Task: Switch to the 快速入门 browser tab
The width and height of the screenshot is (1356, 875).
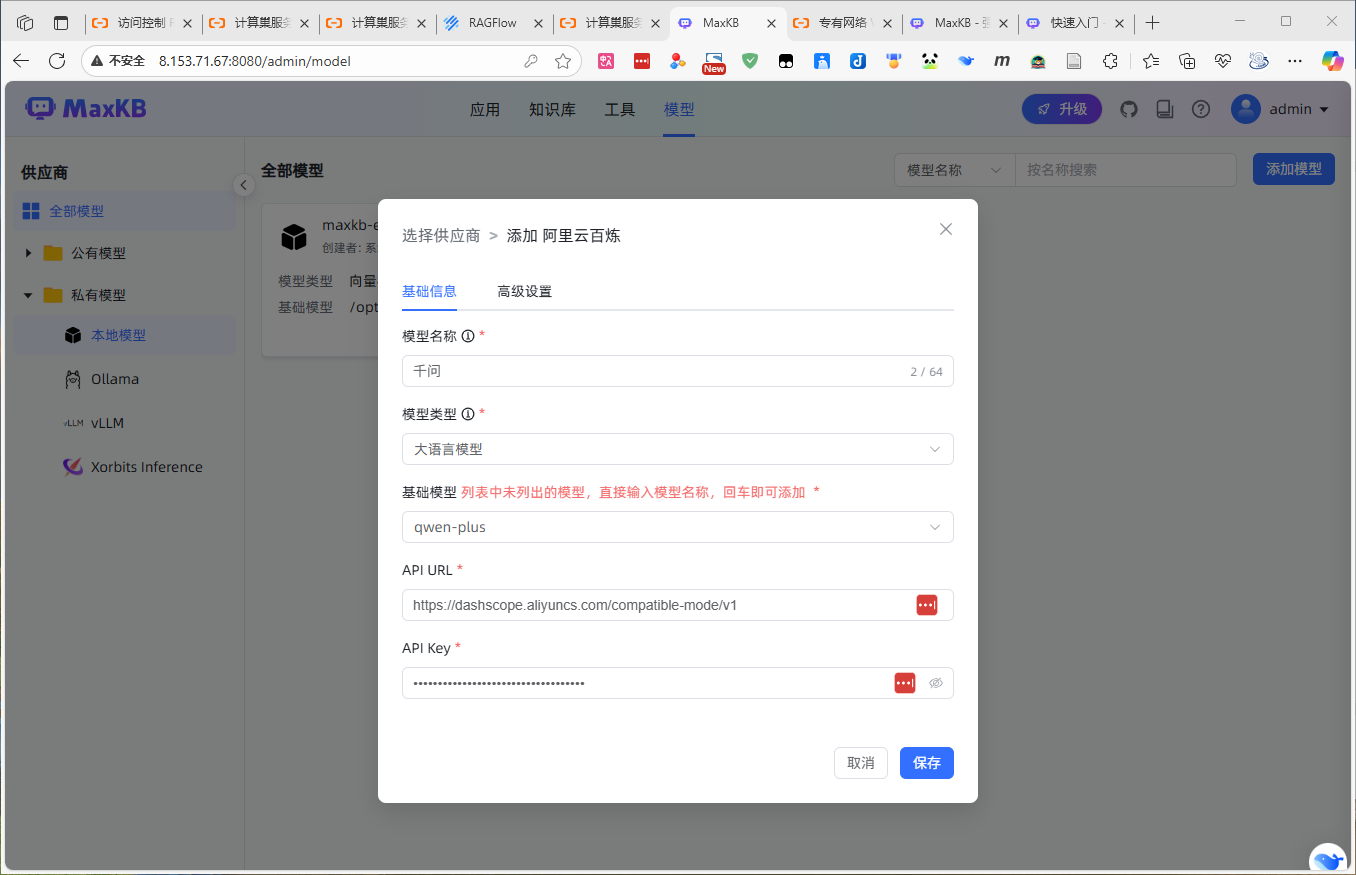Action: click(1077, 22)
